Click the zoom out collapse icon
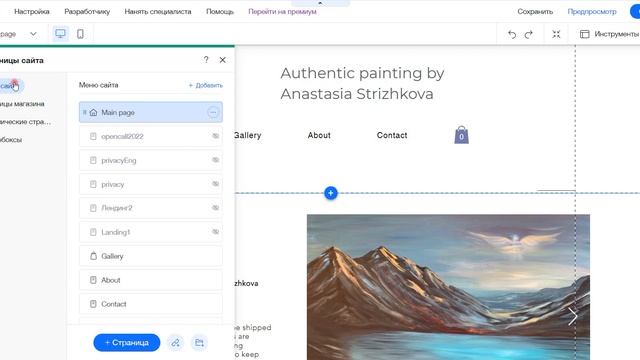The image size is (640, 360). 556,34
